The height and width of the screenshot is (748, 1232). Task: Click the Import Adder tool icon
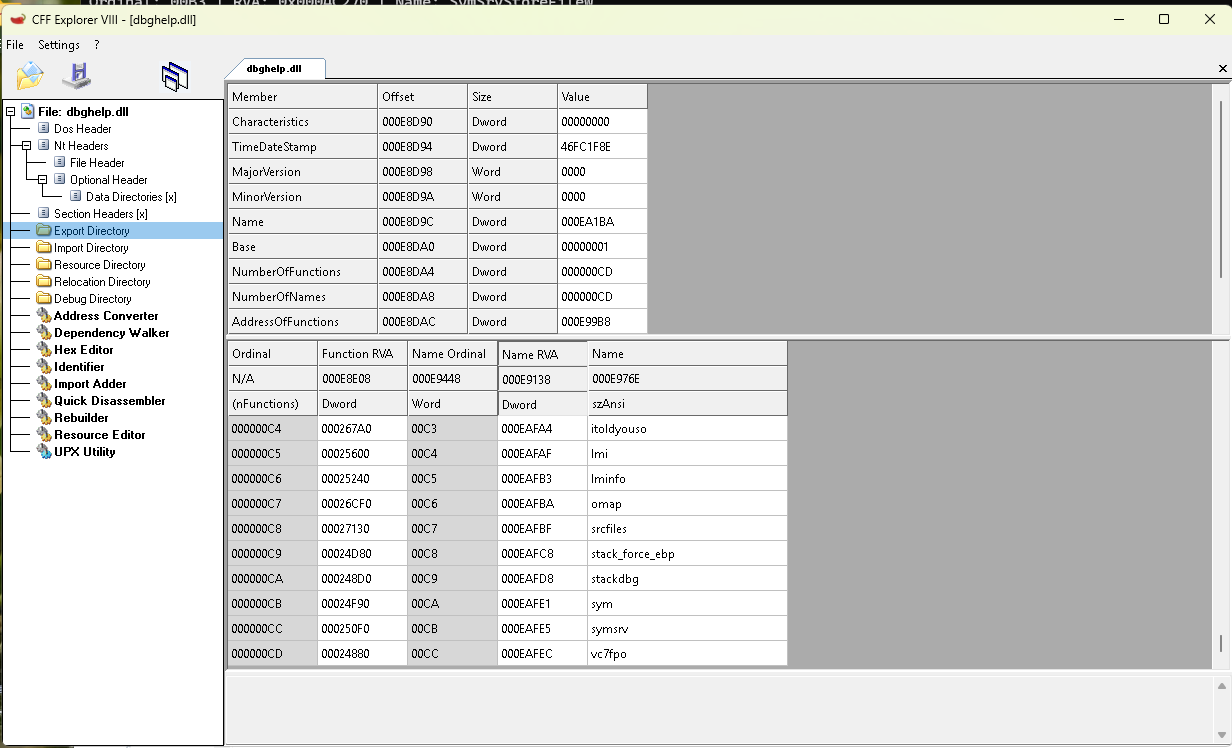point(44,383)
